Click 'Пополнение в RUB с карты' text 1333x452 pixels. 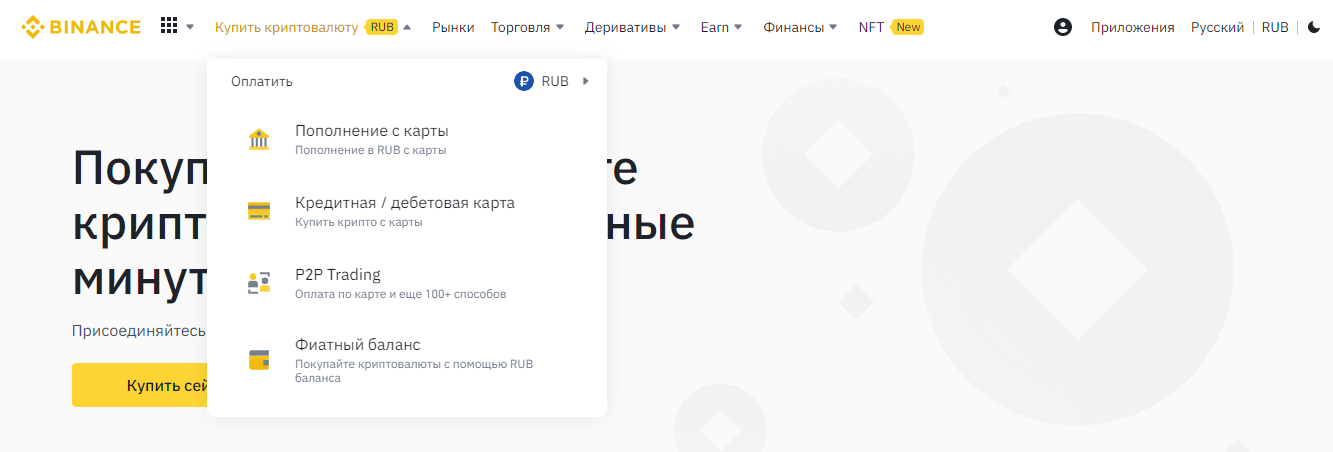[370, 151]
